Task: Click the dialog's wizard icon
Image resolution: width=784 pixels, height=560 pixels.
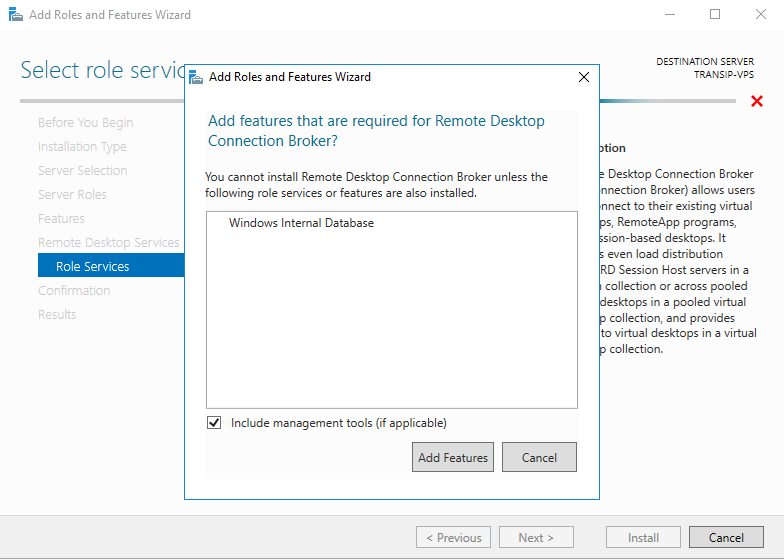Action: [196, 78]
